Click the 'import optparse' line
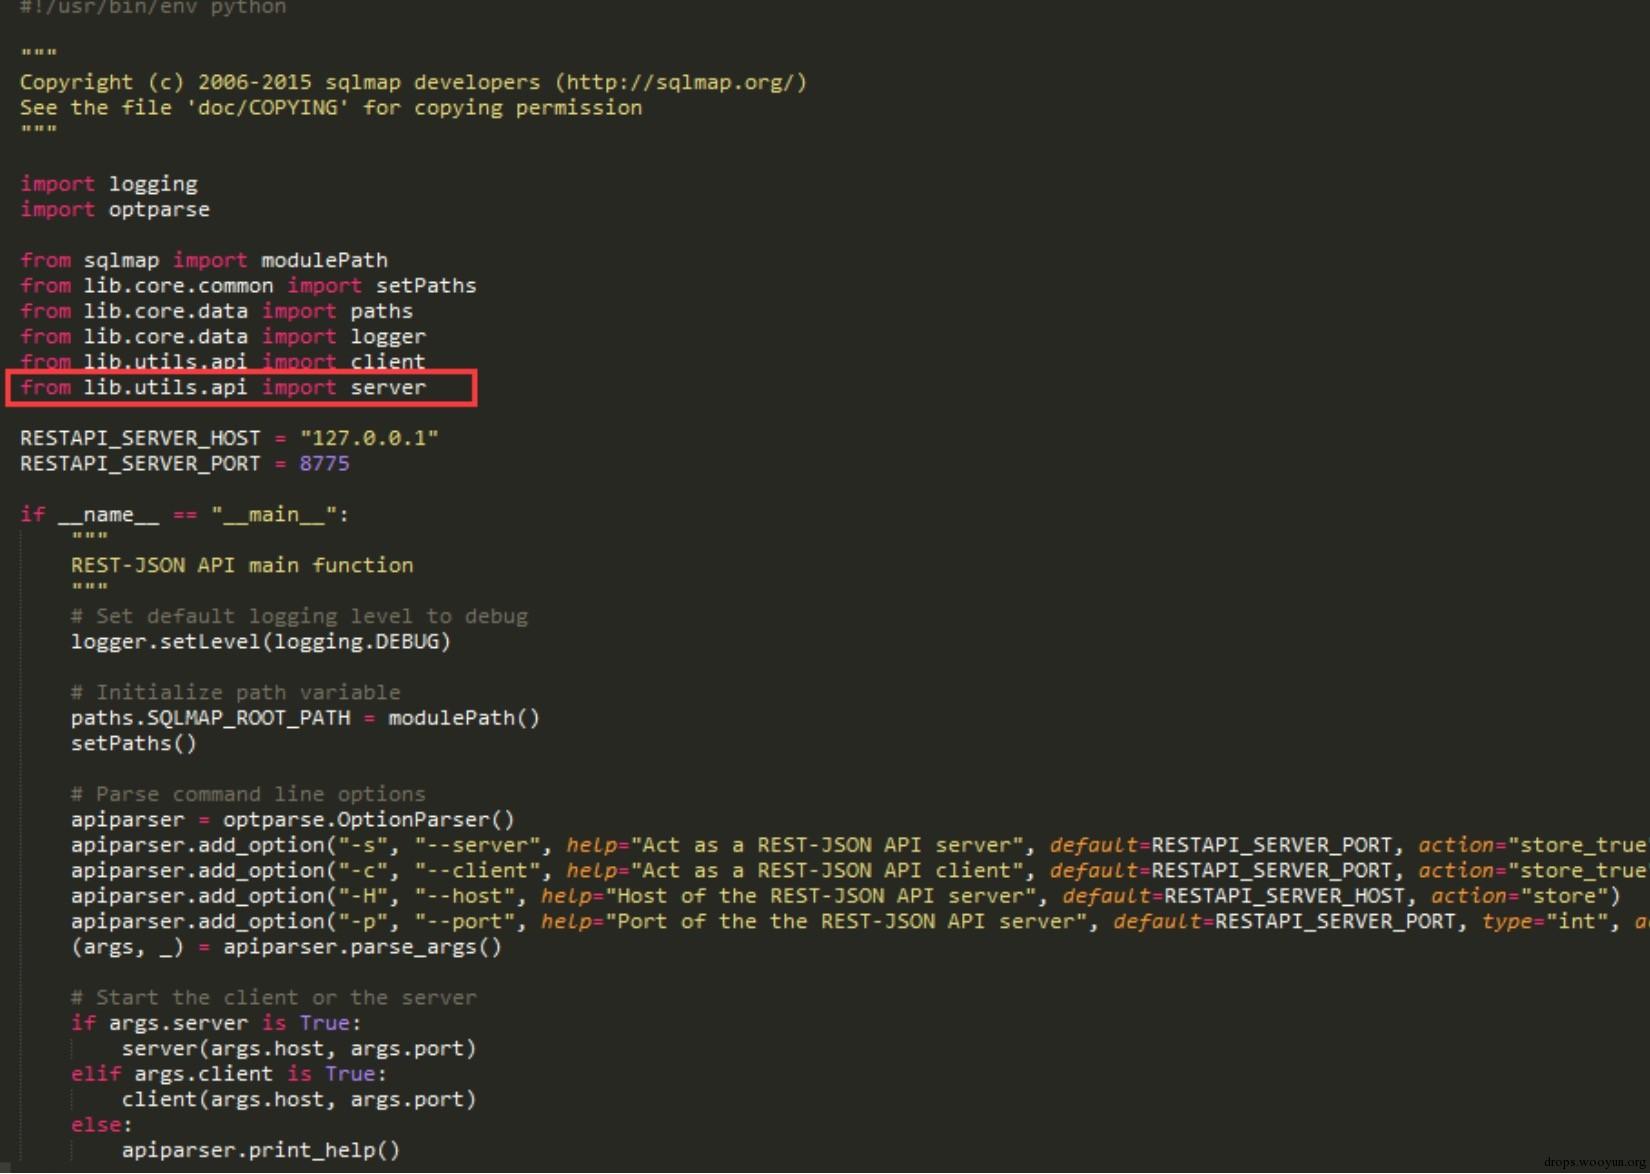 (115, 209)
